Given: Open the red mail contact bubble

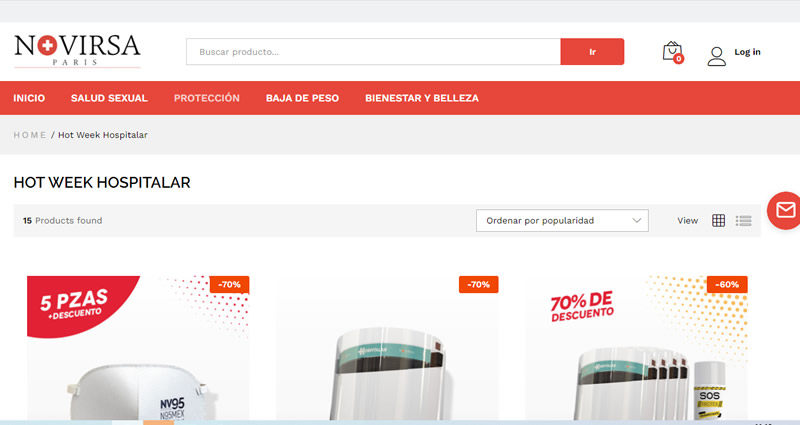Looking at the screenshot, I should (x=785, y=210).
